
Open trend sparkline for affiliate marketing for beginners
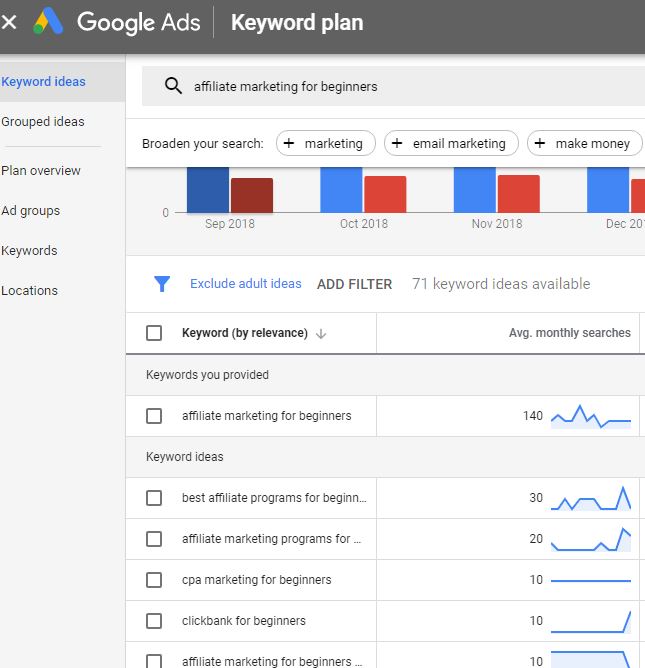tap(591, 416)
